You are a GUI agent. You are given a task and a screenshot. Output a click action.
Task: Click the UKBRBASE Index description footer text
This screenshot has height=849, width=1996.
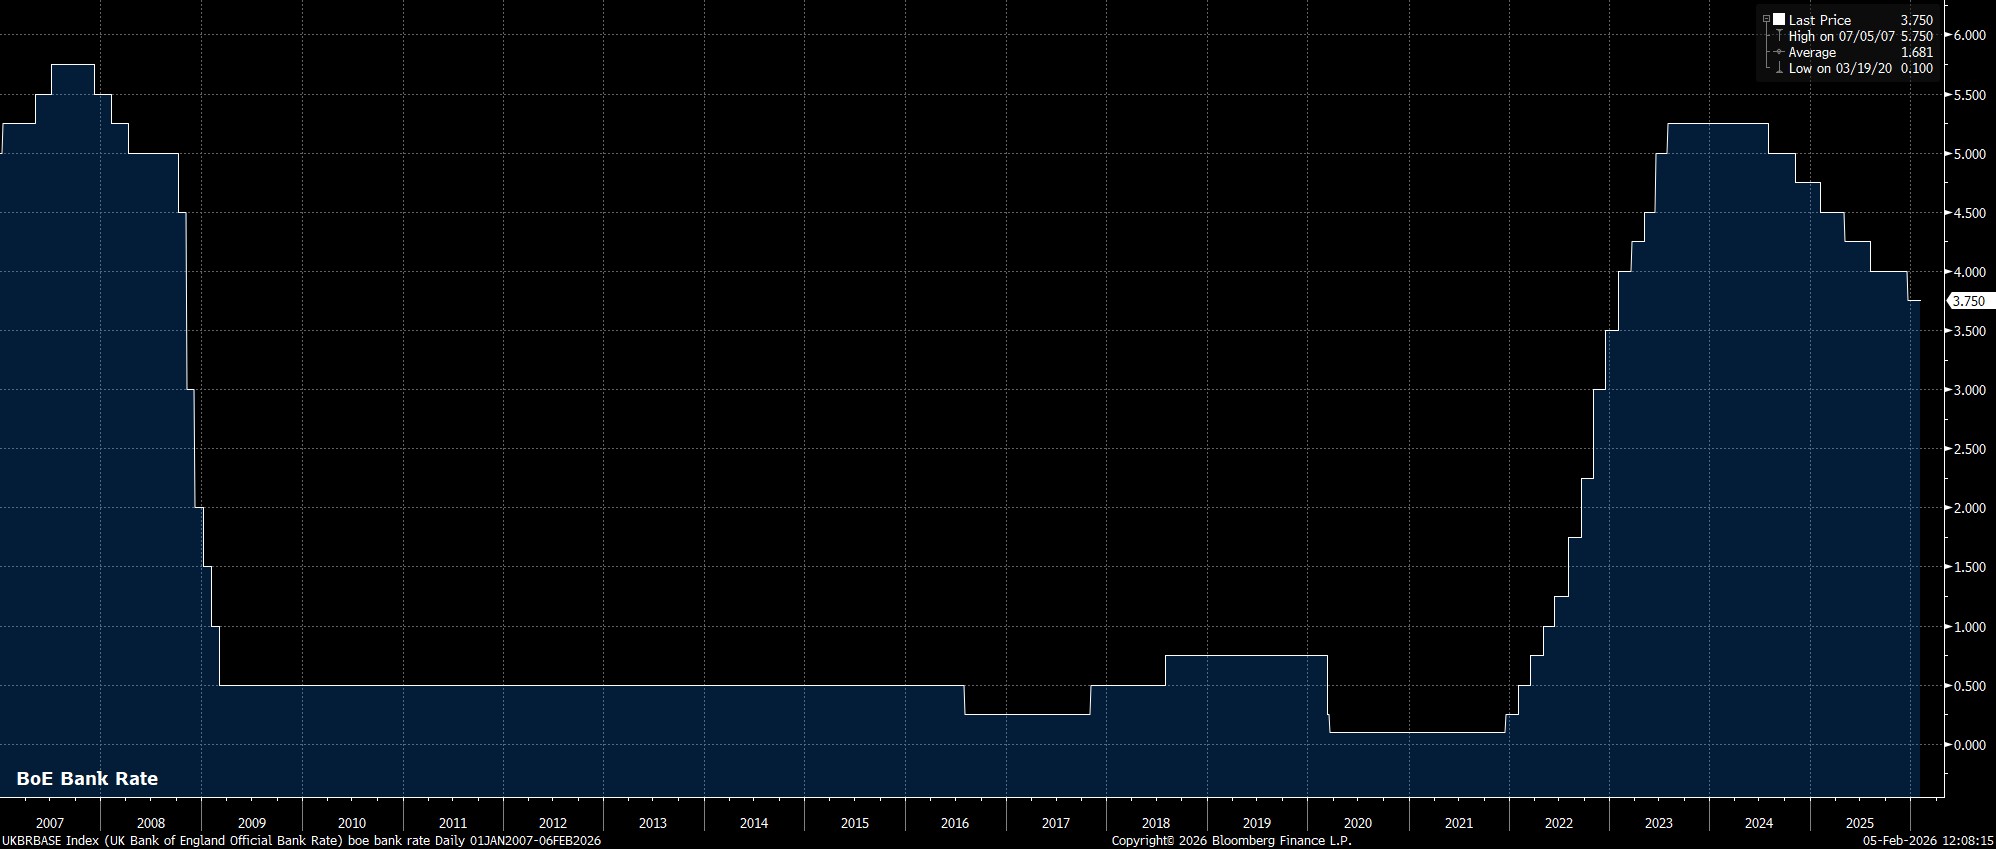click(x=301, y=841)
